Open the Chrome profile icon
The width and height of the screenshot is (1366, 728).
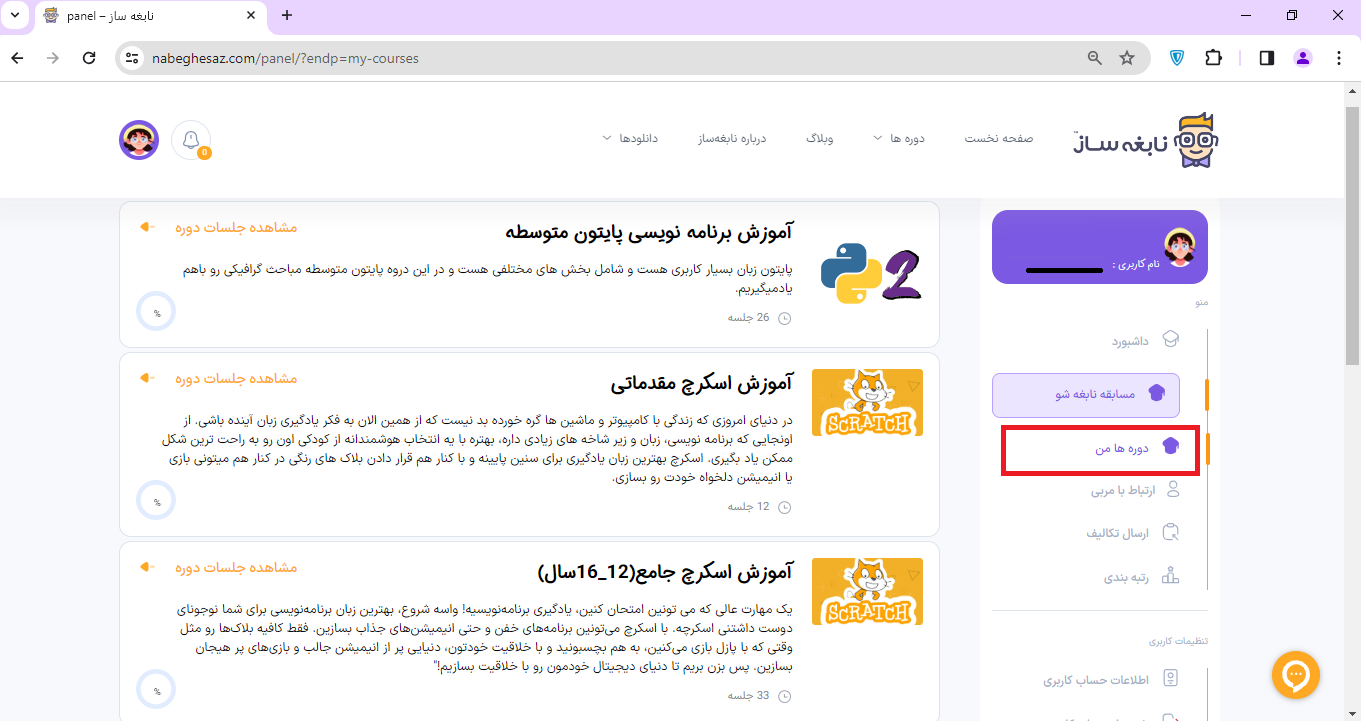1302,58
